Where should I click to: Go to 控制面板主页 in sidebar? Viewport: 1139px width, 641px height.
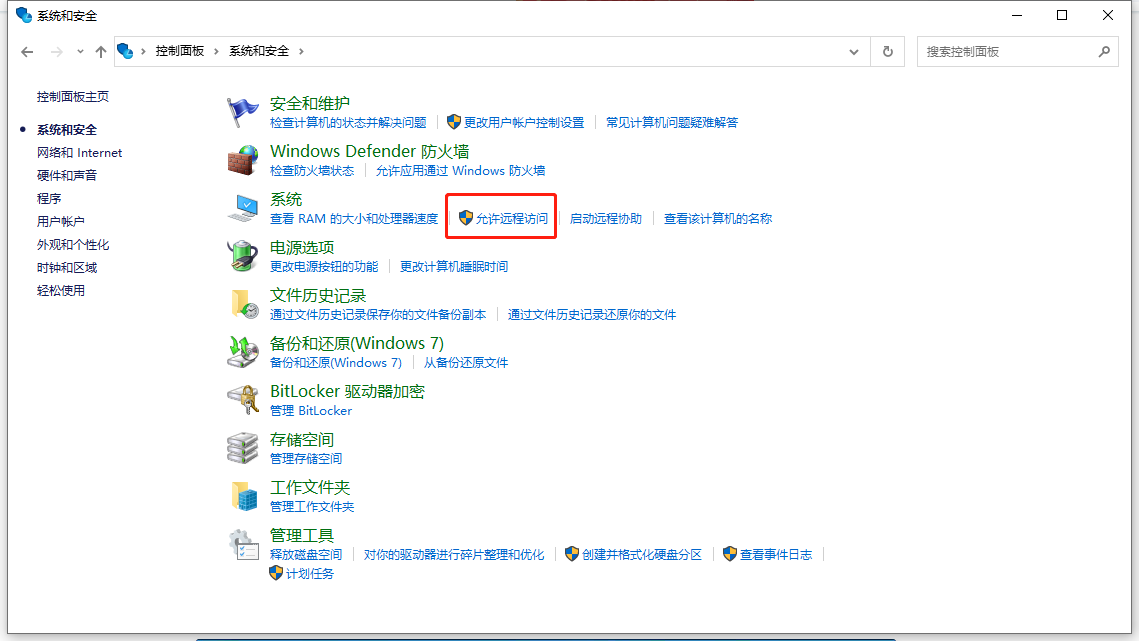coord(73,97)
